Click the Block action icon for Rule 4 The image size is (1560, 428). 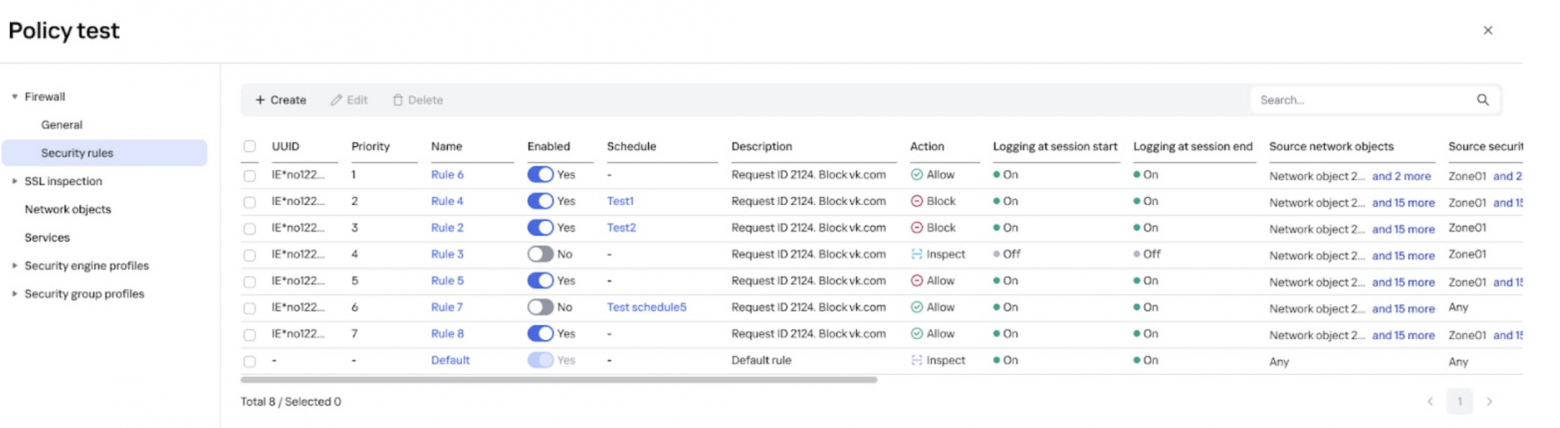click(x=916, y=201)
